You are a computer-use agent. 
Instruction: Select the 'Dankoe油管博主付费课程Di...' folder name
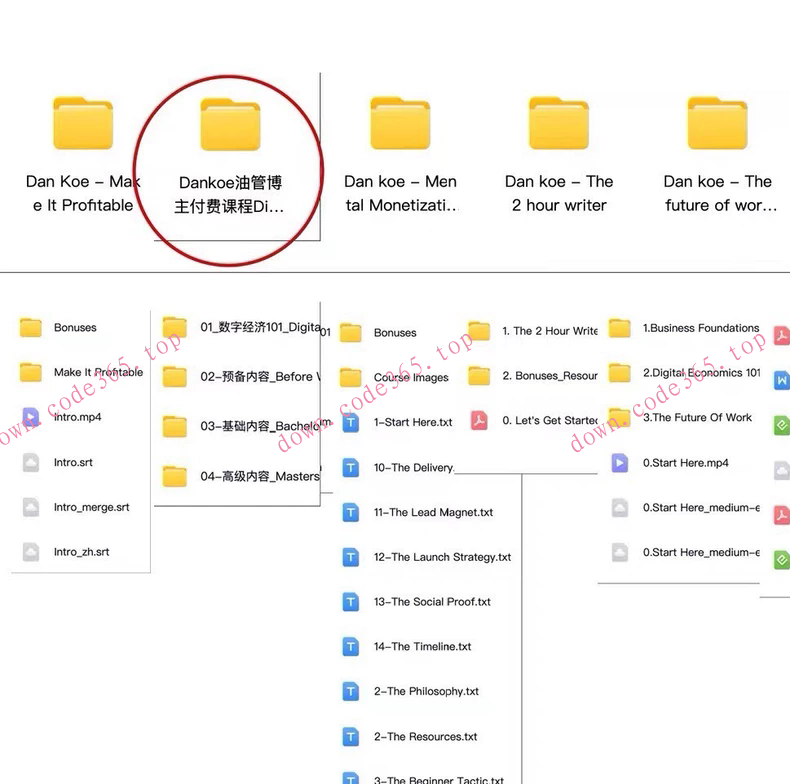(230, 194)
